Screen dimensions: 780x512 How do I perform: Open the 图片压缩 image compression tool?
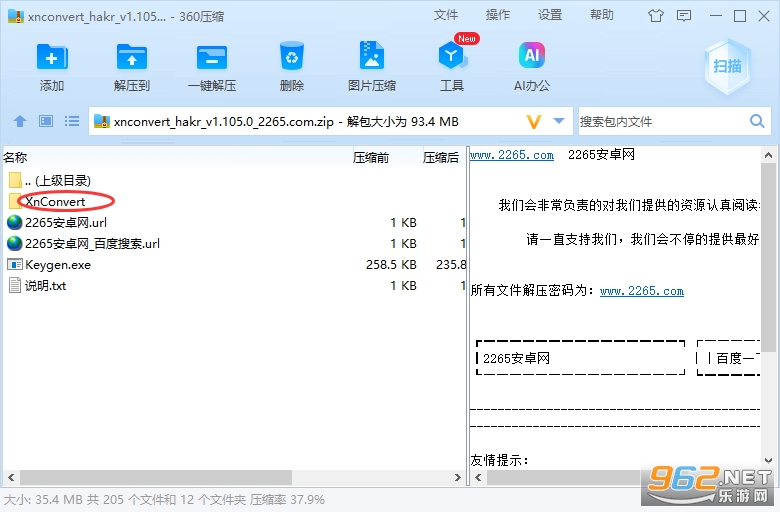(x=372, y=56)
